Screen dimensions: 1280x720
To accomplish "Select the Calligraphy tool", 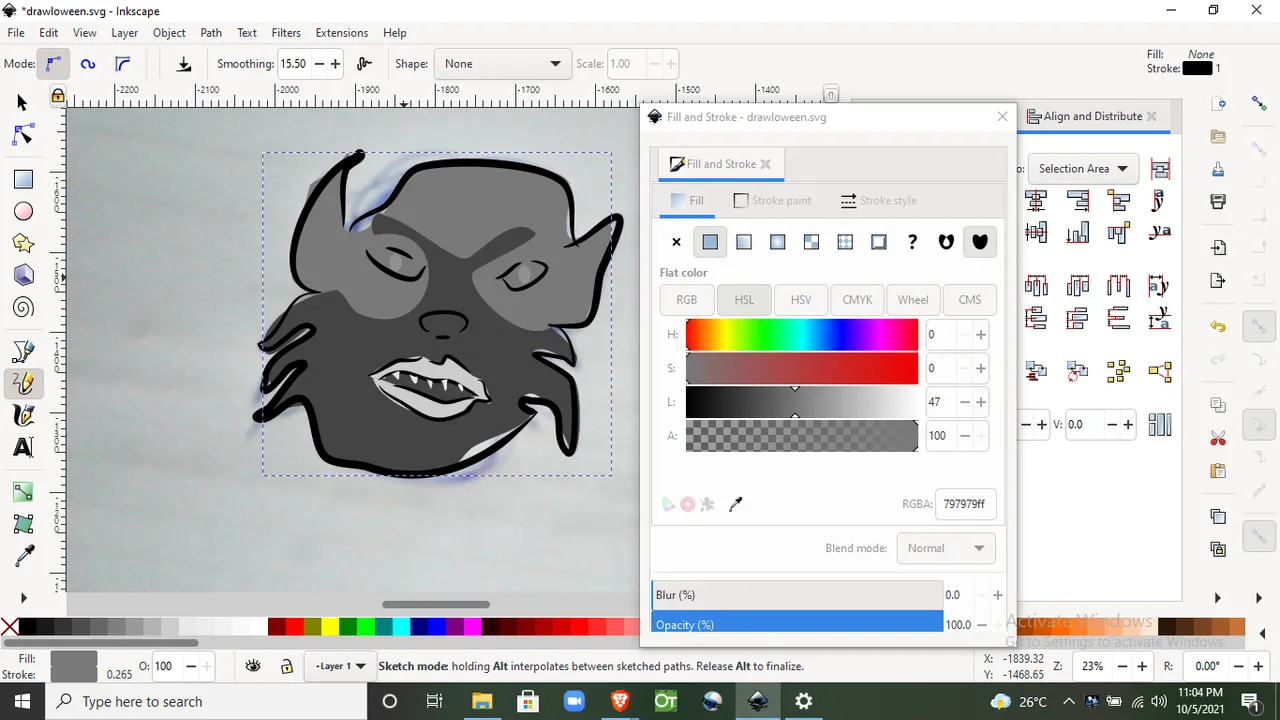I will point(23,415).
